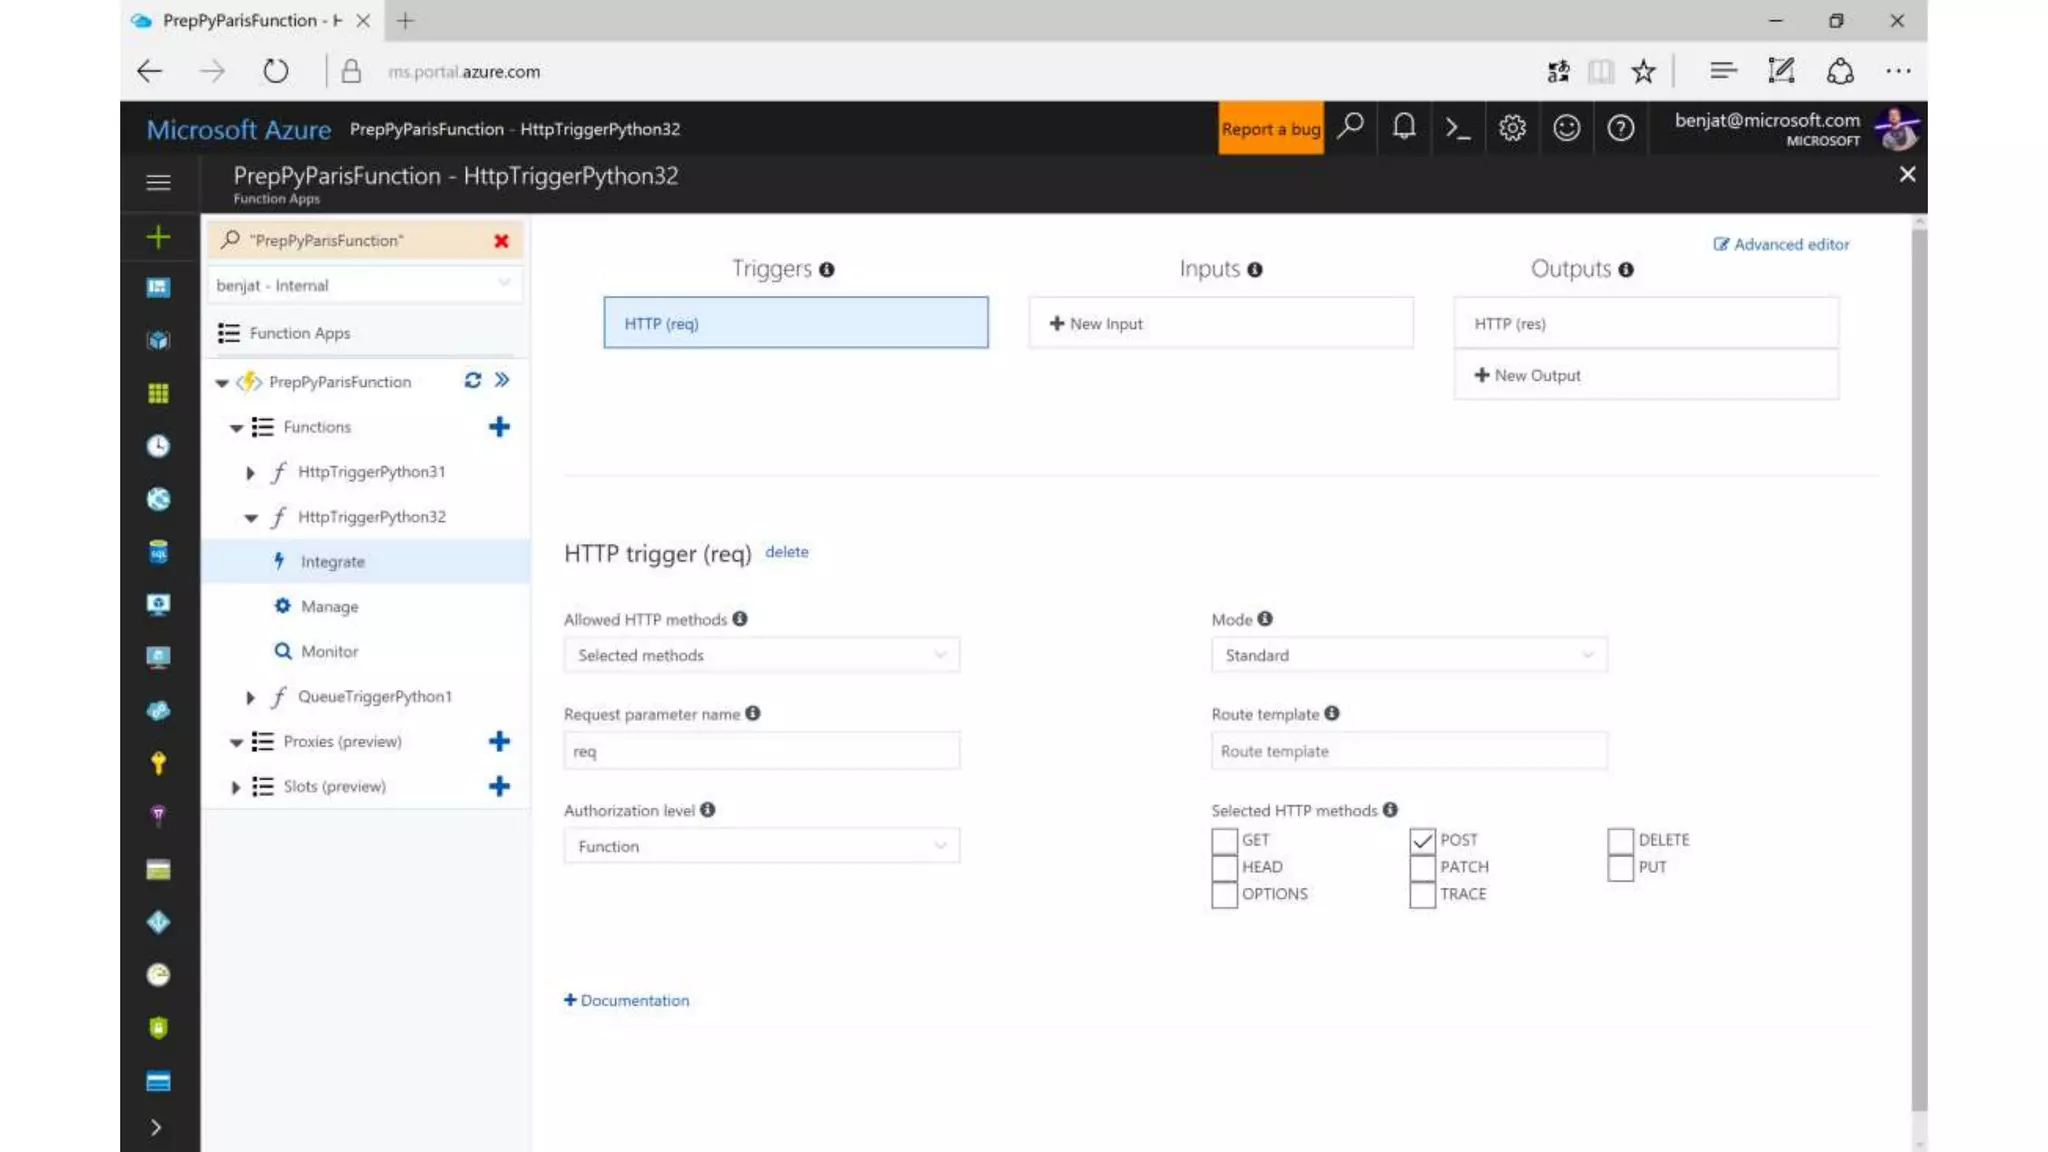Viewport: 2048px width, 1152px height.
Task: Click green create resource plus icon
Action: click(x=158, y=237)
